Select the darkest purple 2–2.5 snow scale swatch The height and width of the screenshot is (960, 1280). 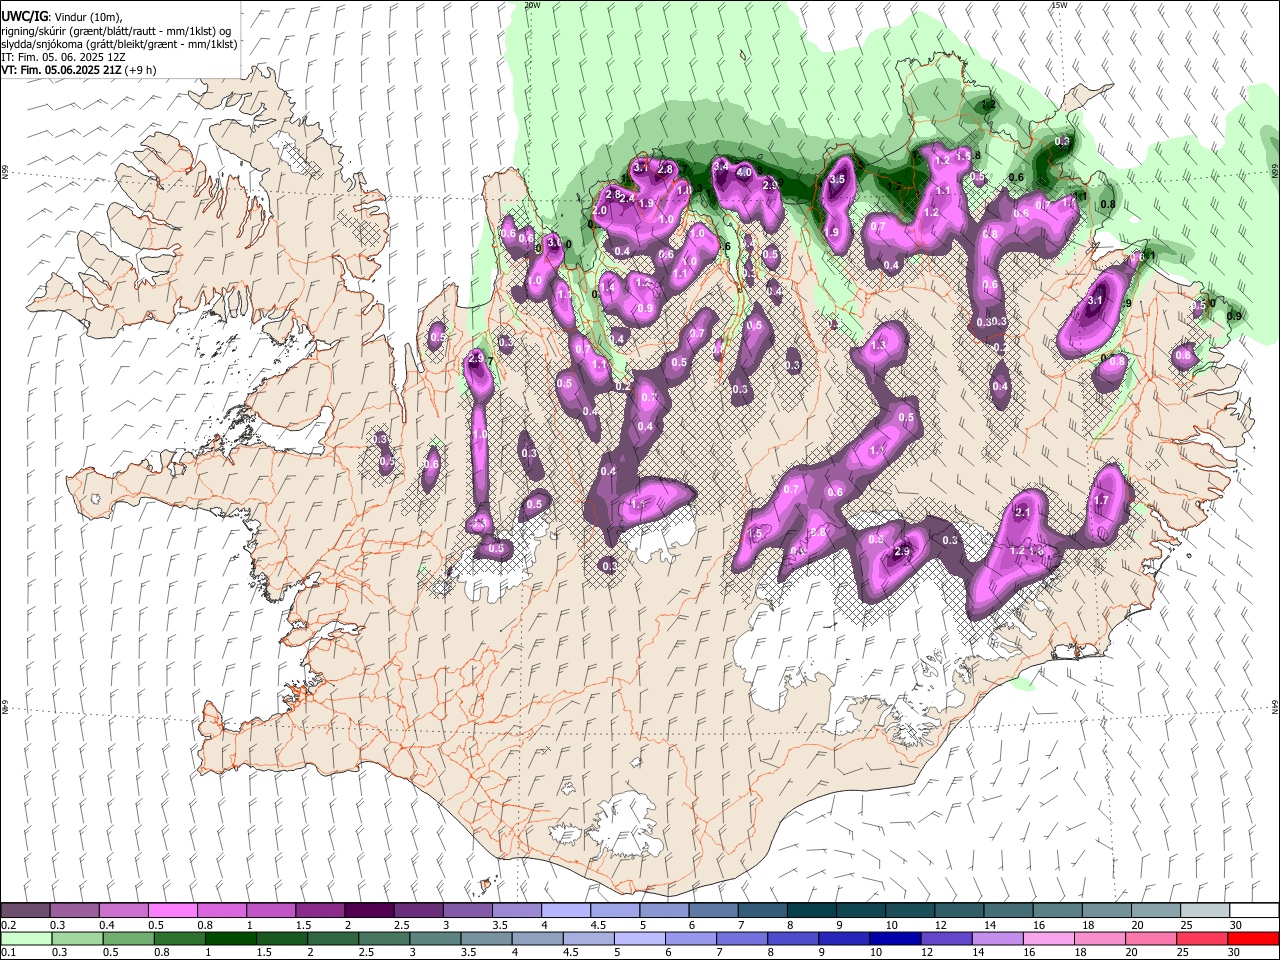click(x=368, y=911)
